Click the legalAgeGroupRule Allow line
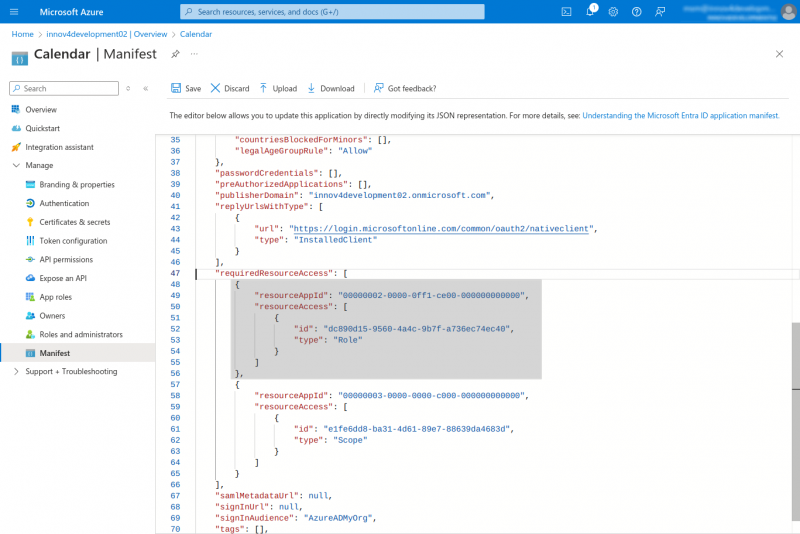 point(303,151)
